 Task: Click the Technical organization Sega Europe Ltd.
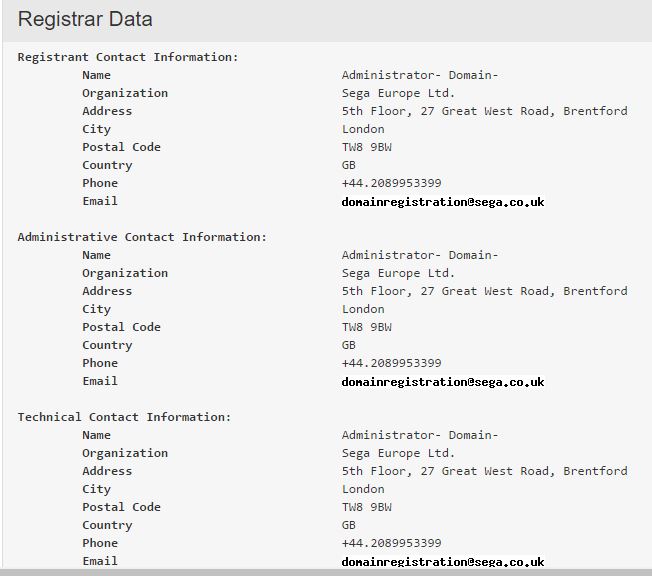[x=398, y=453]
